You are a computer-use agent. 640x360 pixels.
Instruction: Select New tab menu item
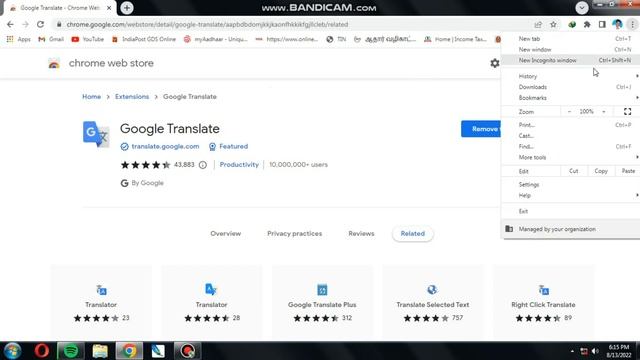click(571, 39)
